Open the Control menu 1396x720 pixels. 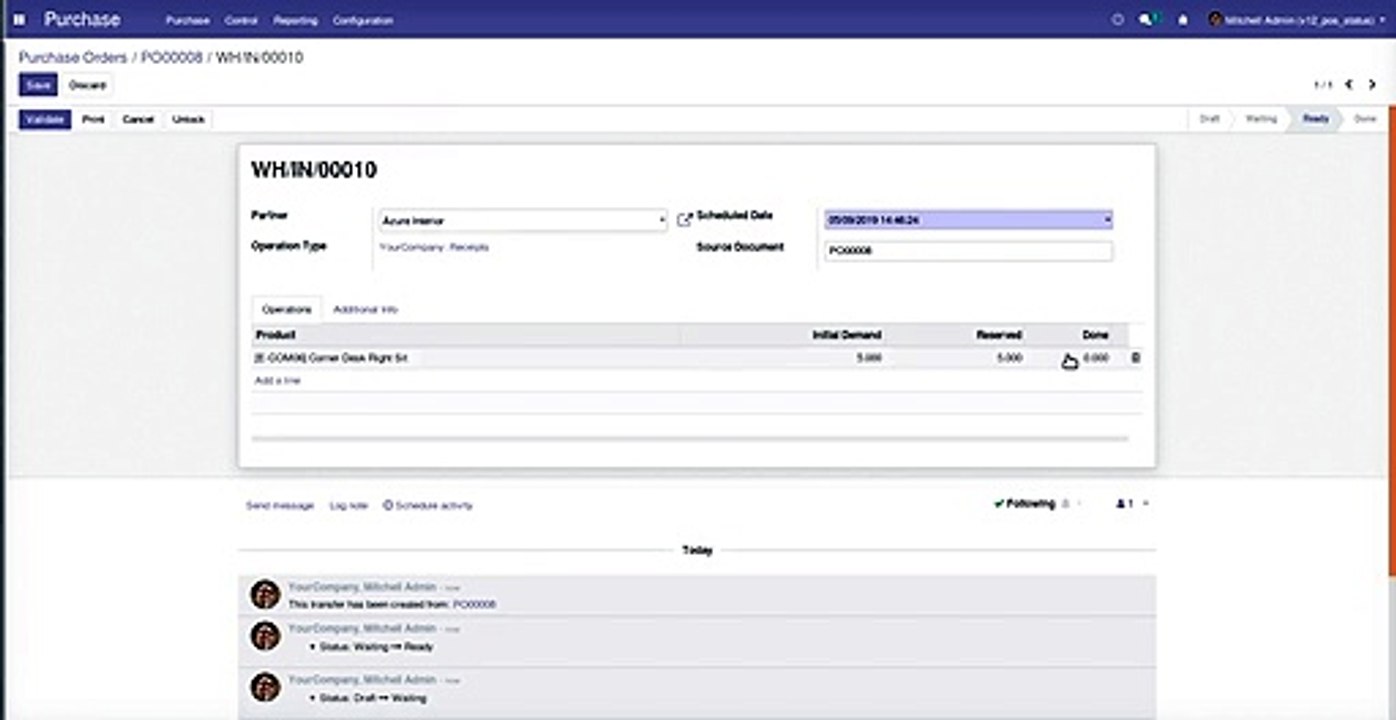click(241, 20)
